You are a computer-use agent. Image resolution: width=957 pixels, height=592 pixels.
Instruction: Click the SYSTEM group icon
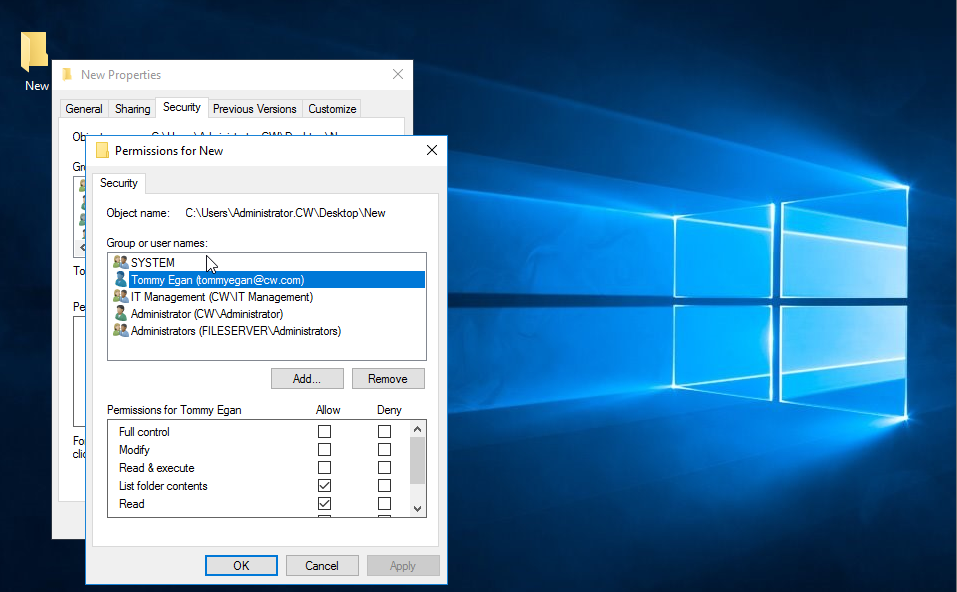(x=121, y=263)
